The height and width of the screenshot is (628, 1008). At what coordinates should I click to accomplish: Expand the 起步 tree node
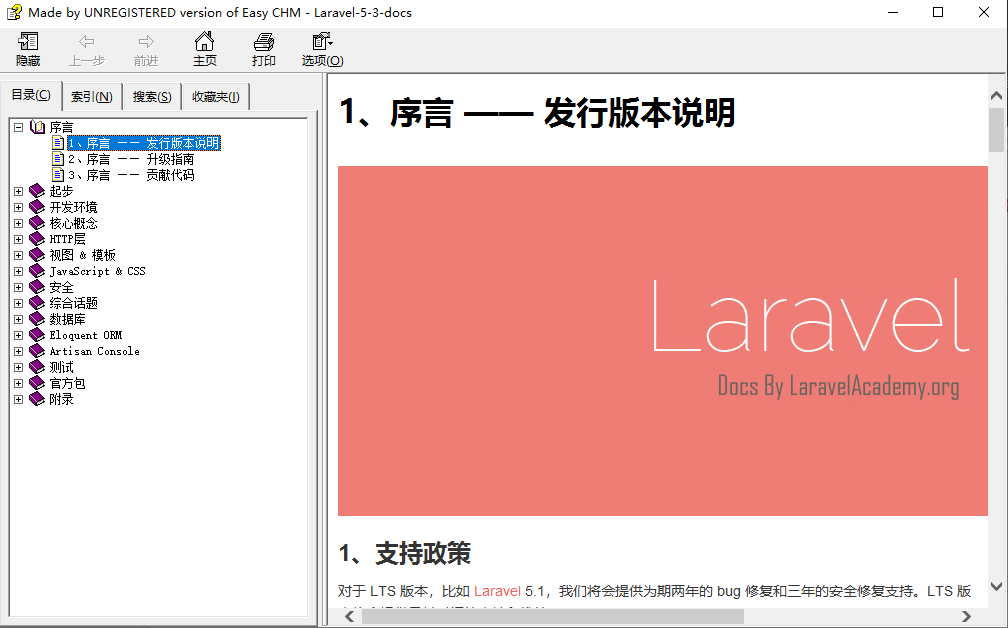point(18,190)
